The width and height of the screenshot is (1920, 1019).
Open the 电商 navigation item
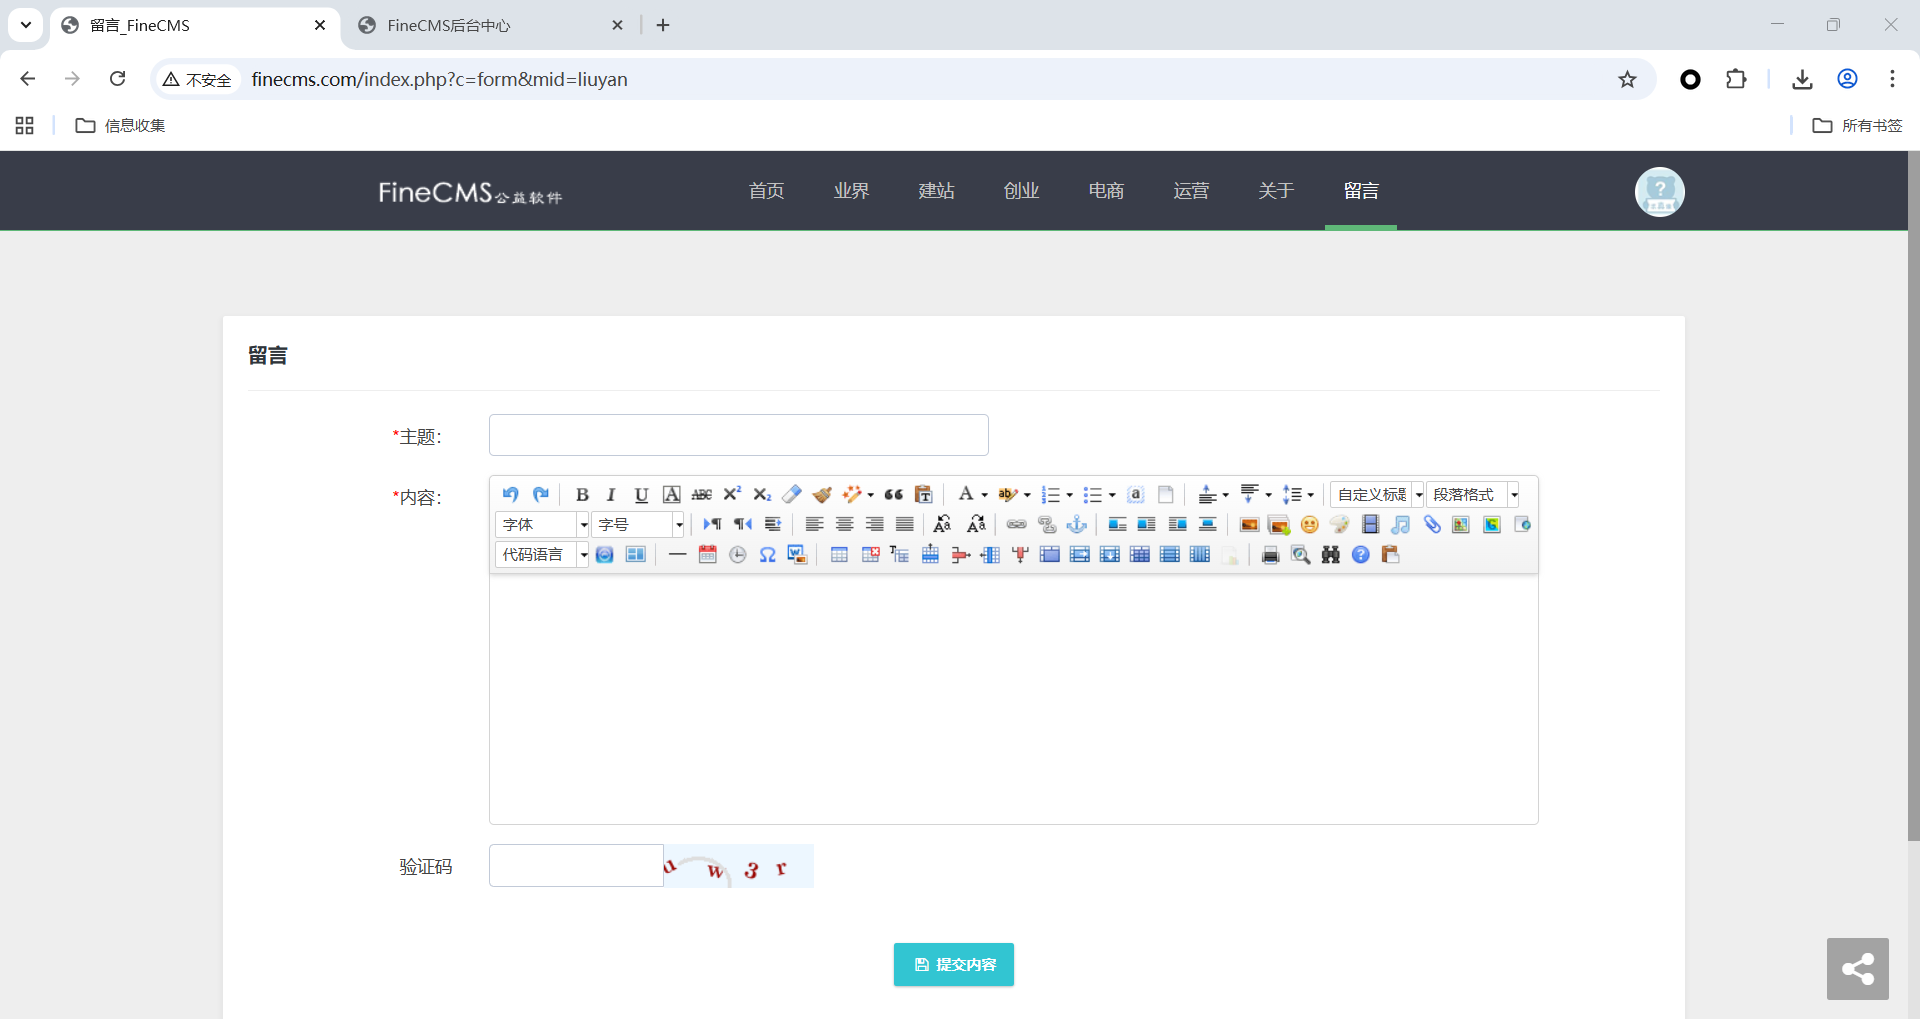point(1106,191)
